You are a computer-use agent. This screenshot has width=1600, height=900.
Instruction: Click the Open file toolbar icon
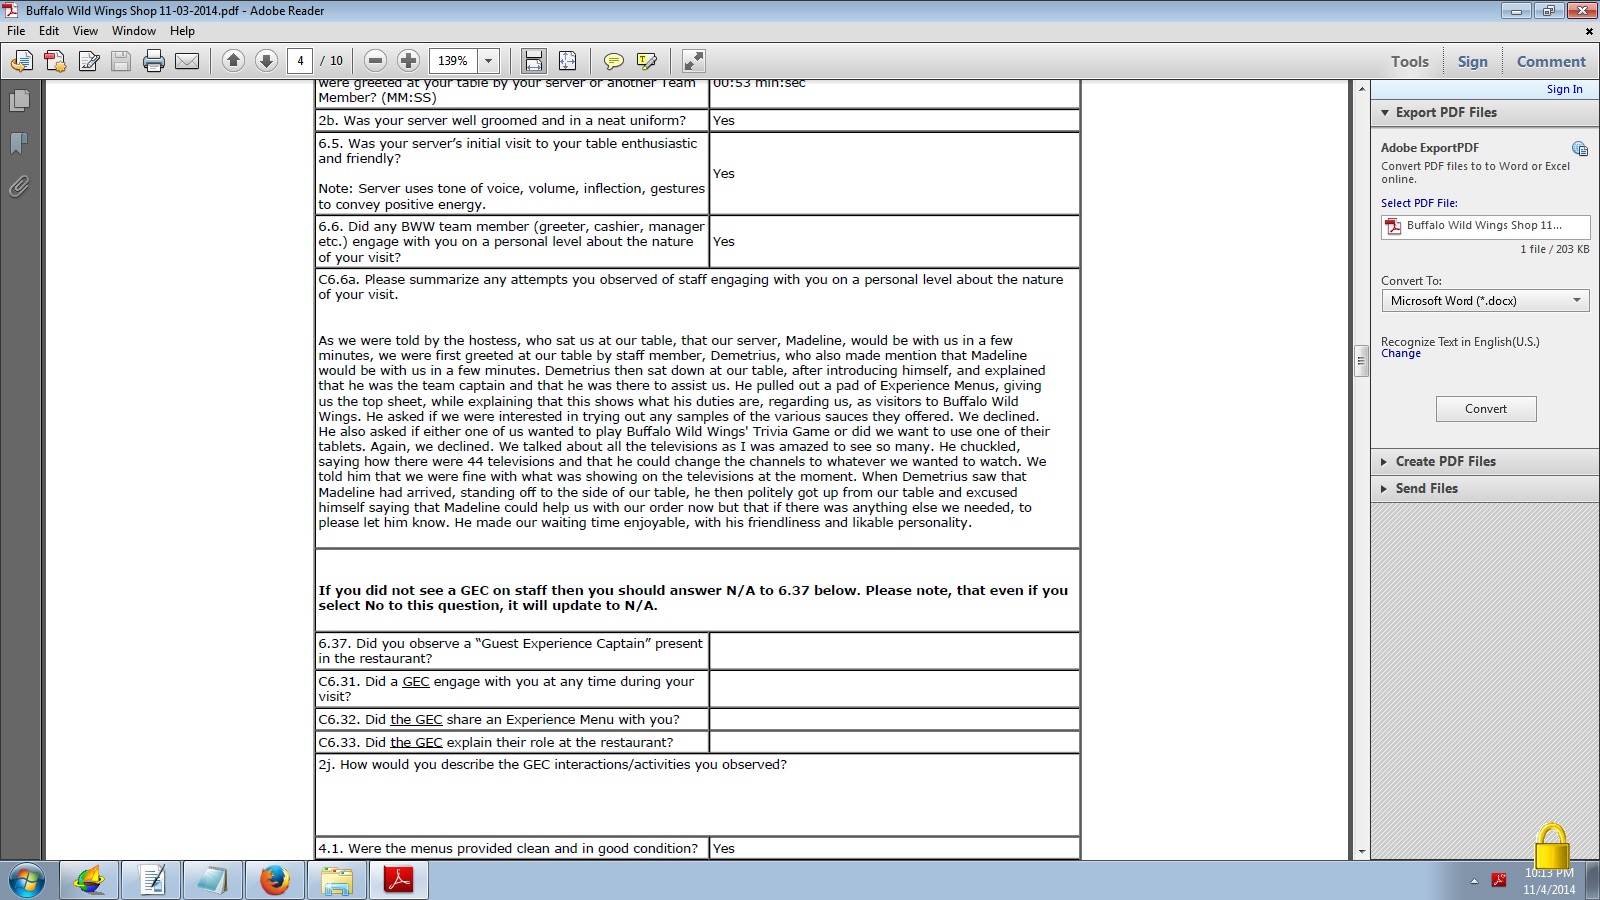click(22, 61)
